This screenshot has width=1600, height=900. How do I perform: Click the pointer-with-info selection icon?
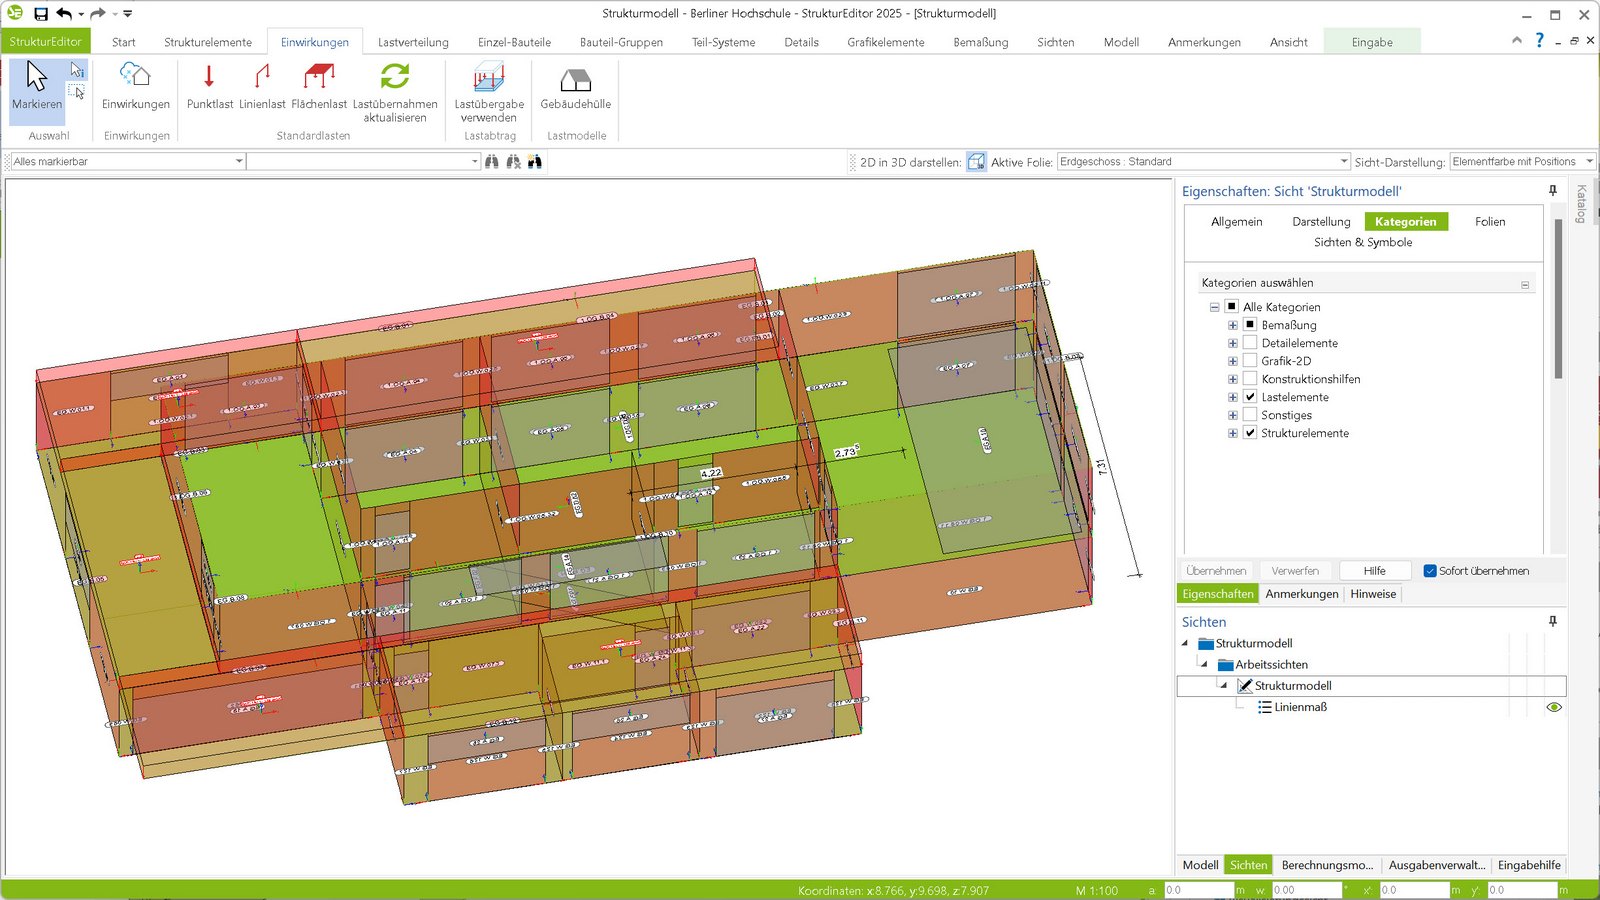pos(77,70)
